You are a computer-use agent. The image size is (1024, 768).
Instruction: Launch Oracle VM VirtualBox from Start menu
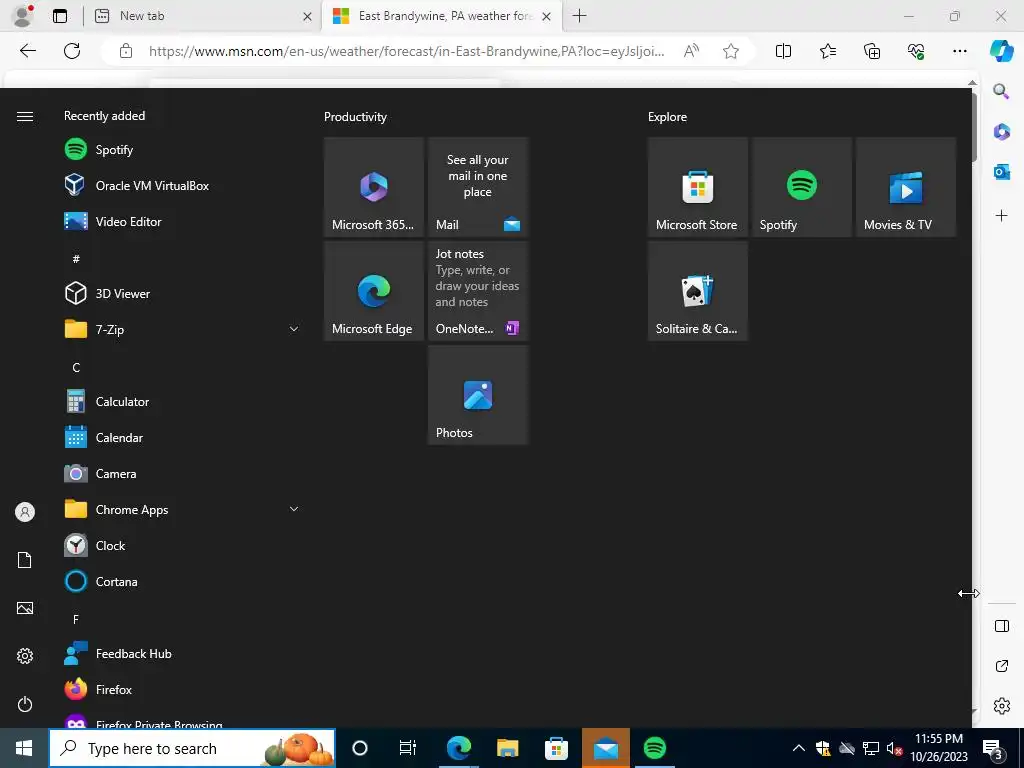click(x=182, y=185)
